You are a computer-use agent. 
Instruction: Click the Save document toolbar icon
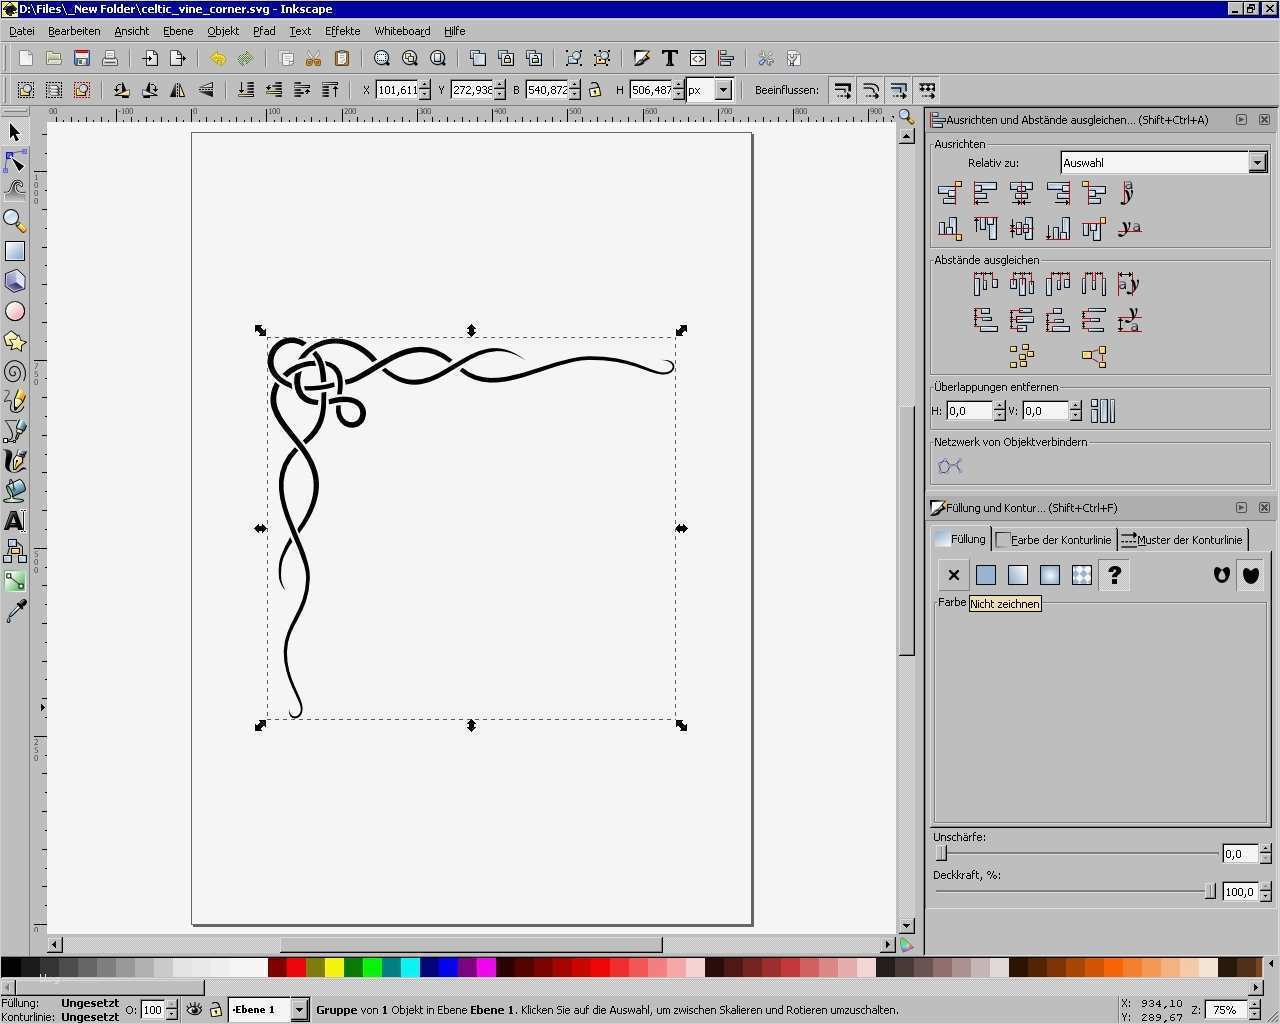82,59
